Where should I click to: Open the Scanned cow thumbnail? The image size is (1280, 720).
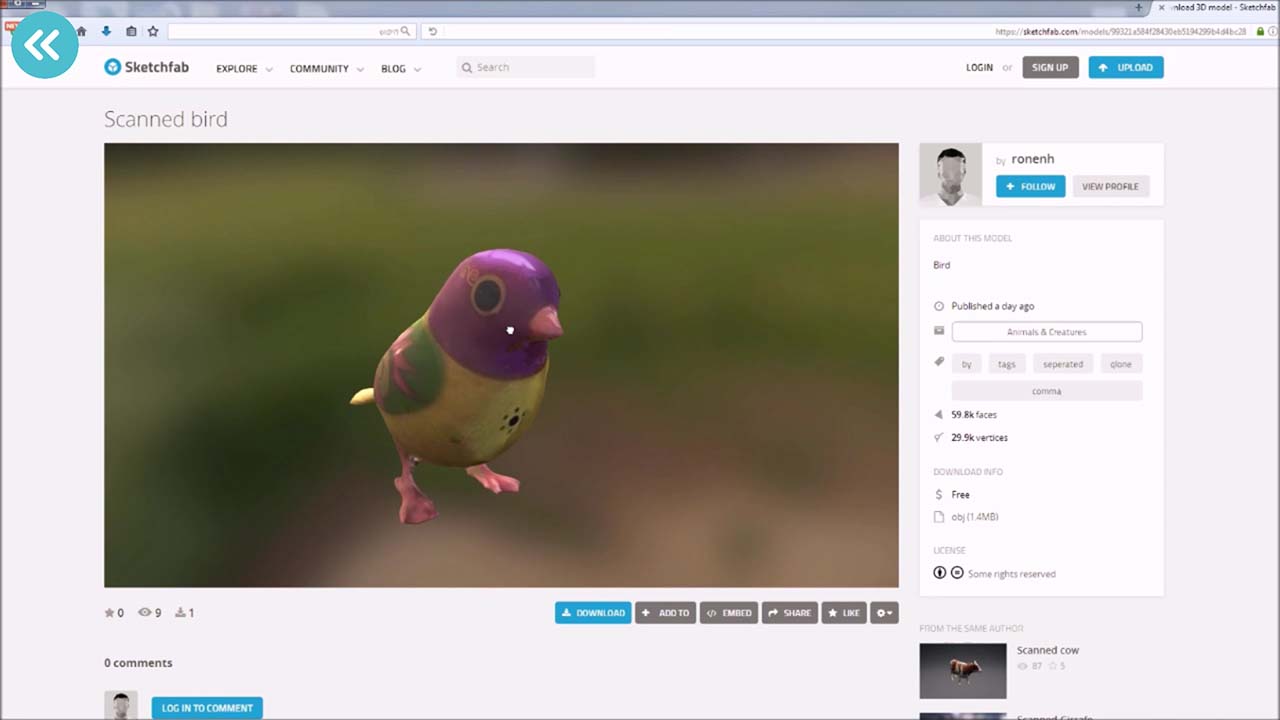pyautogui.click(x=962, y=670)
